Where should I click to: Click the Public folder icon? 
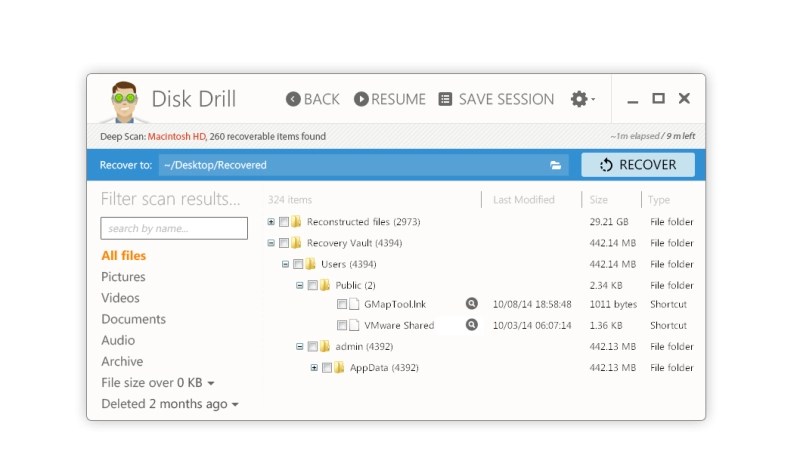point(324,285)
